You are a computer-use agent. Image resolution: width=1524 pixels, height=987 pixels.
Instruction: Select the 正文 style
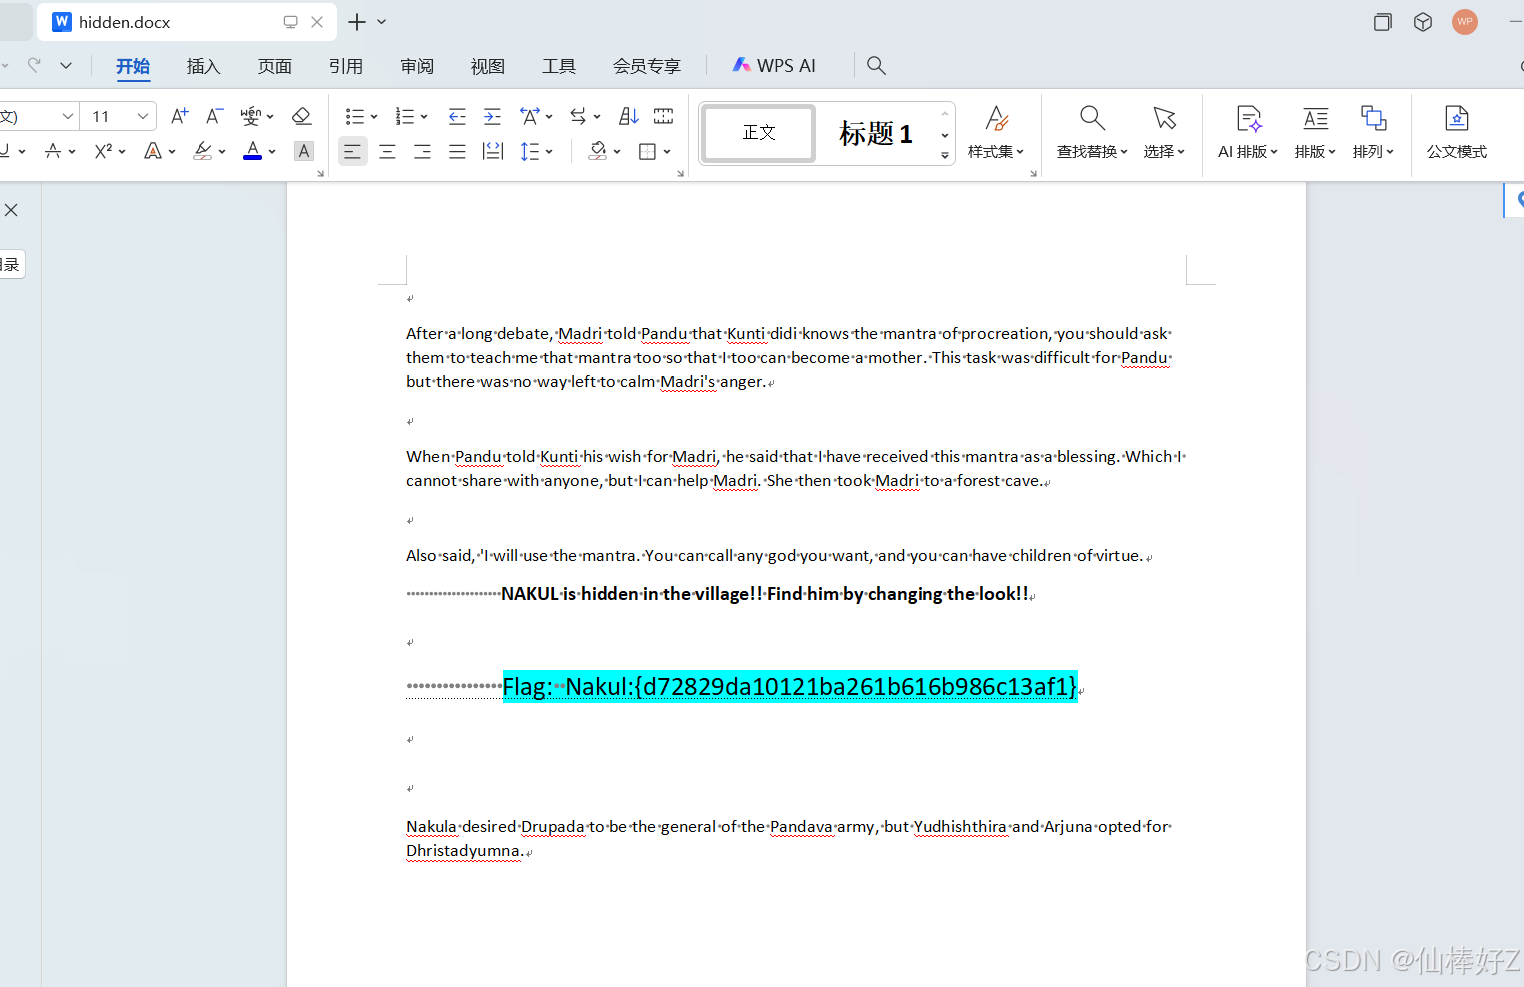[759, 133]
